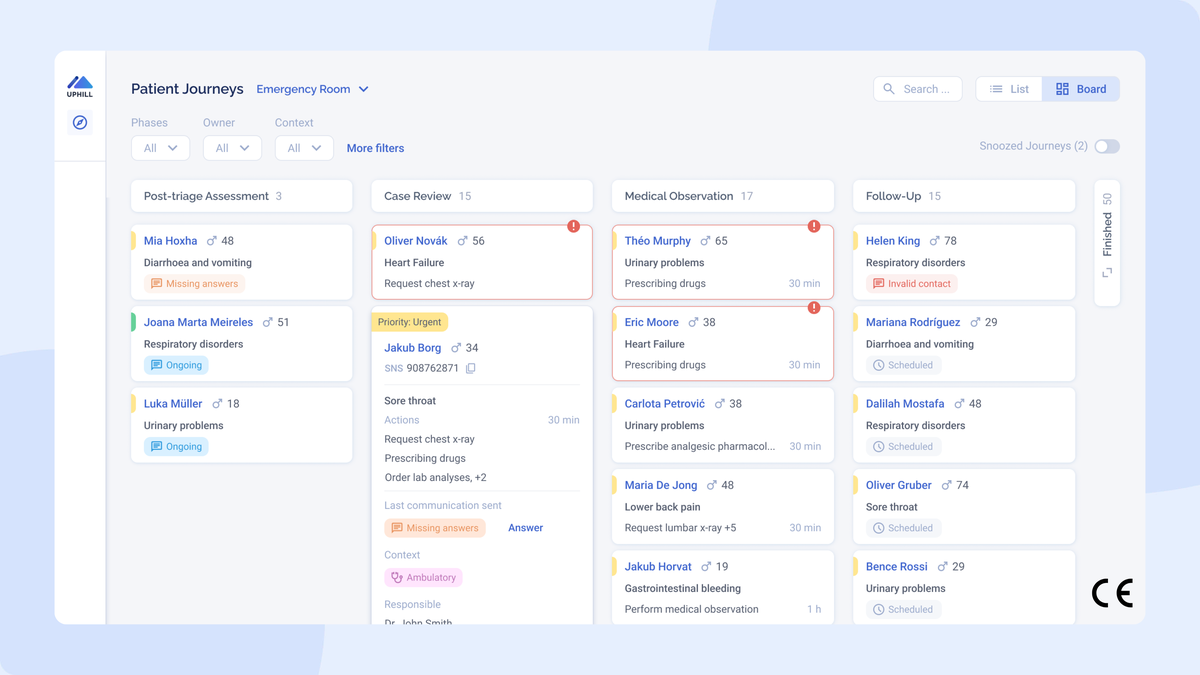Click 'Perform medical observation' text
The height and width of the screenshot is (675, 1200).
tap(692, 609)
